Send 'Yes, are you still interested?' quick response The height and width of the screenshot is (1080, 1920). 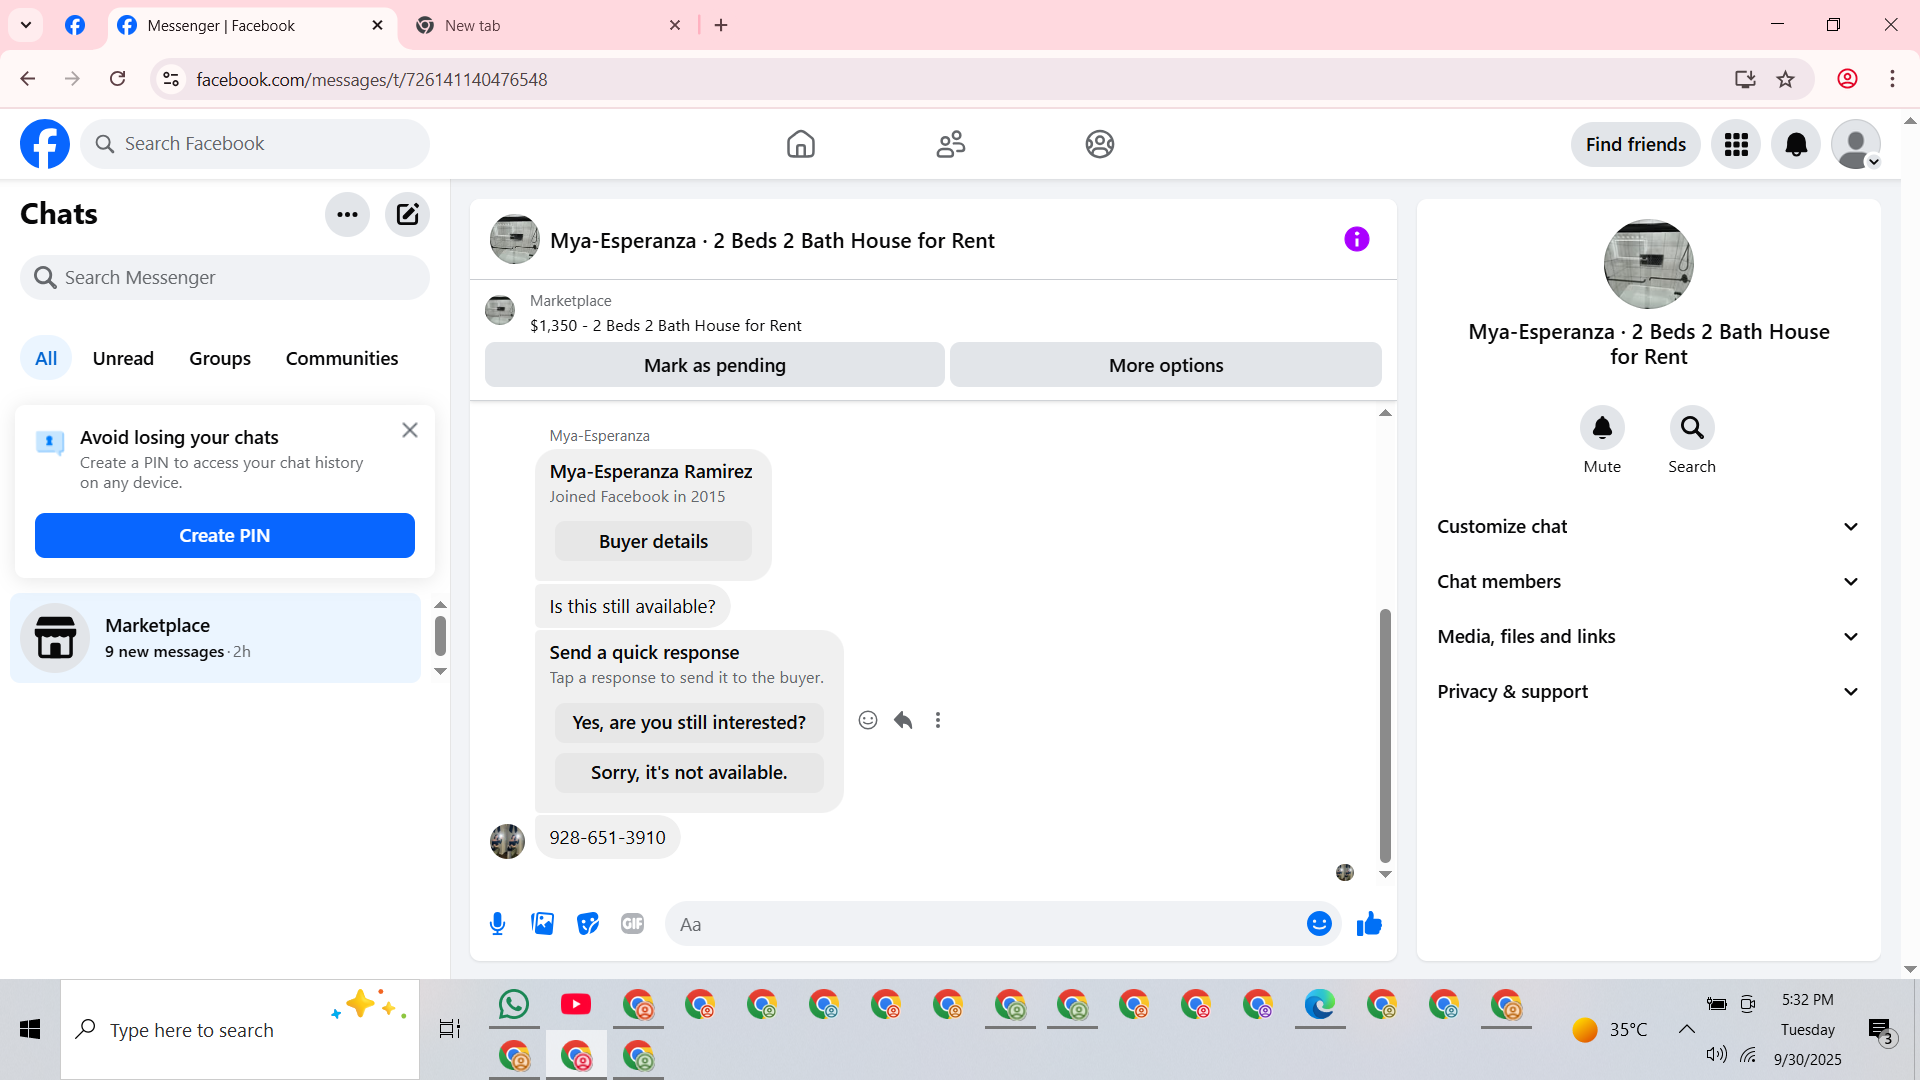[x=689, y=723]
